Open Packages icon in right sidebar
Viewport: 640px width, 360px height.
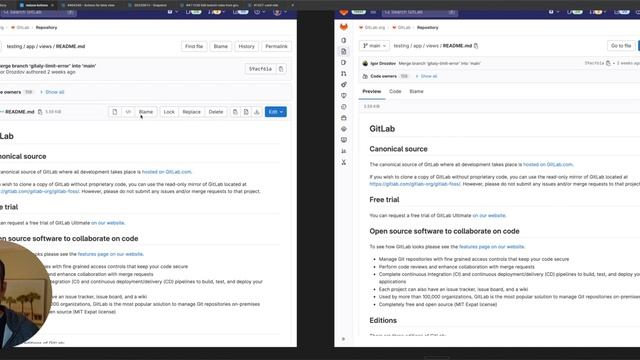[344, 118]
